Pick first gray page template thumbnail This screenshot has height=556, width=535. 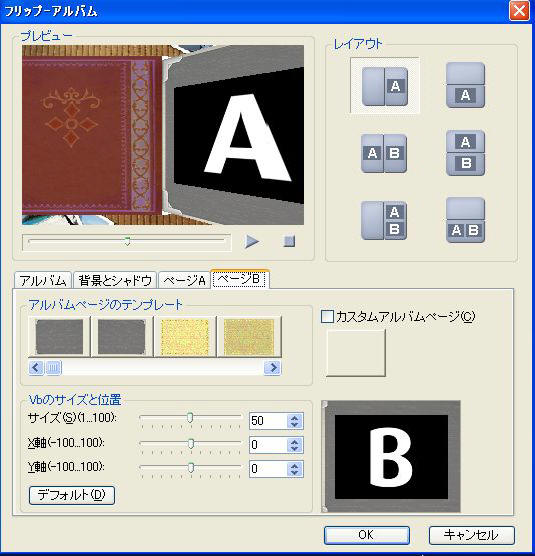tap(59, 337)
